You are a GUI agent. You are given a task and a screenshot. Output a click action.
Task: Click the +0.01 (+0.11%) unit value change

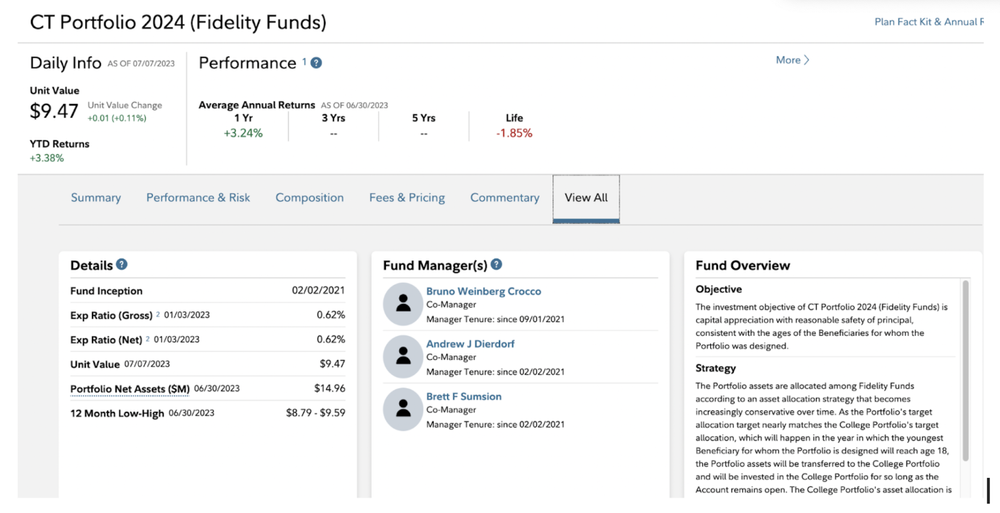117,118
